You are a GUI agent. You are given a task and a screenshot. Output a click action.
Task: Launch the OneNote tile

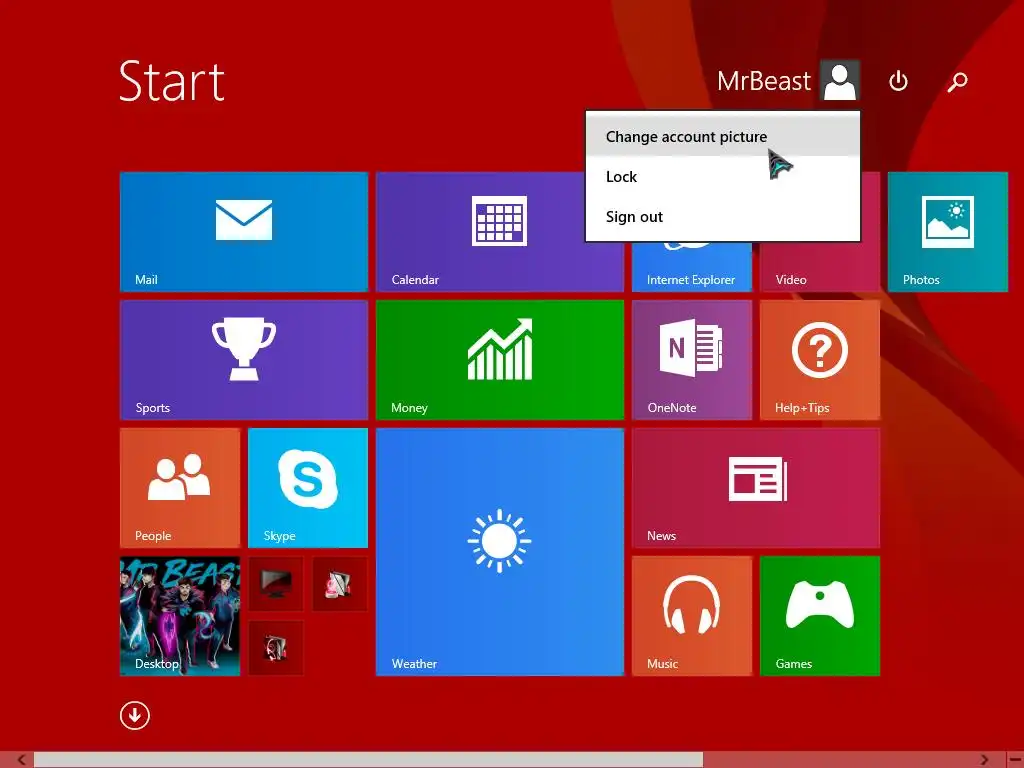coord(692,360)
